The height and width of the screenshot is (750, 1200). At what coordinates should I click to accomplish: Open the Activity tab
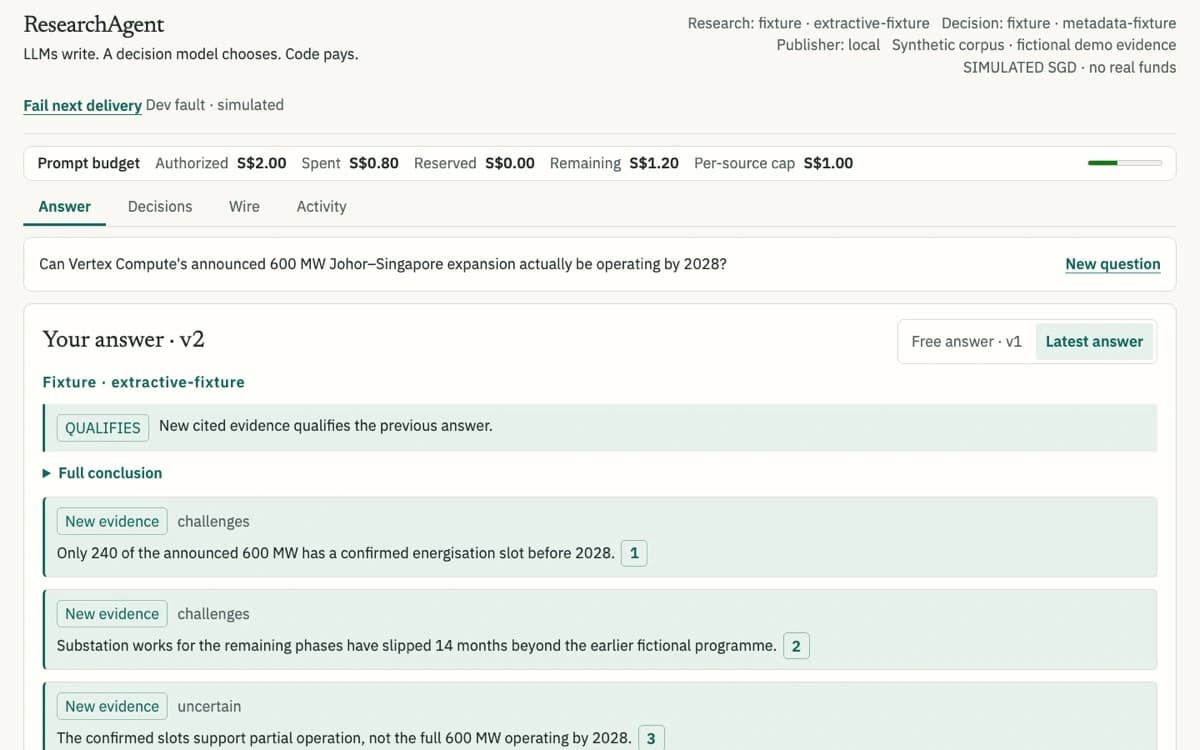(x=321, y=206)
